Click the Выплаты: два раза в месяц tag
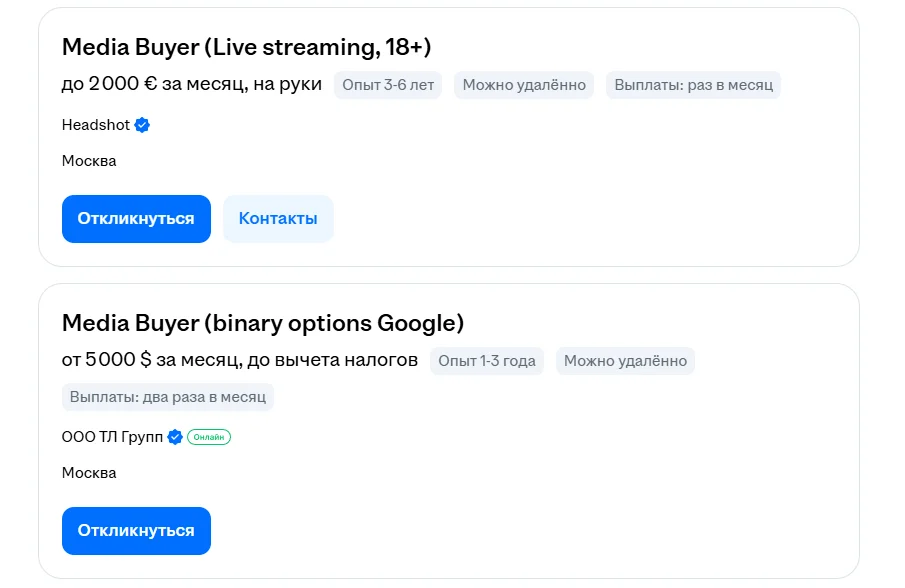 tap(168, 397)
